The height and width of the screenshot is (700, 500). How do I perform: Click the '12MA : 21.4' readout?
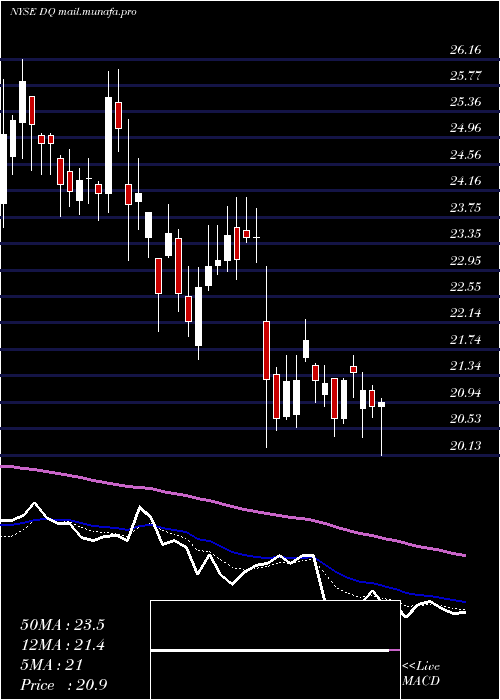click(62, 645)
